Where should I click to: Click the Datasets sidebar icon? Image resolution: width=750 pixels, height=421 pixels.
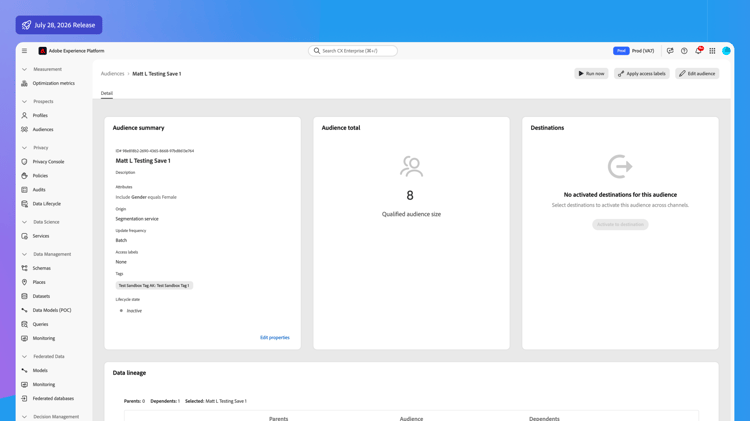click(24, 296)
